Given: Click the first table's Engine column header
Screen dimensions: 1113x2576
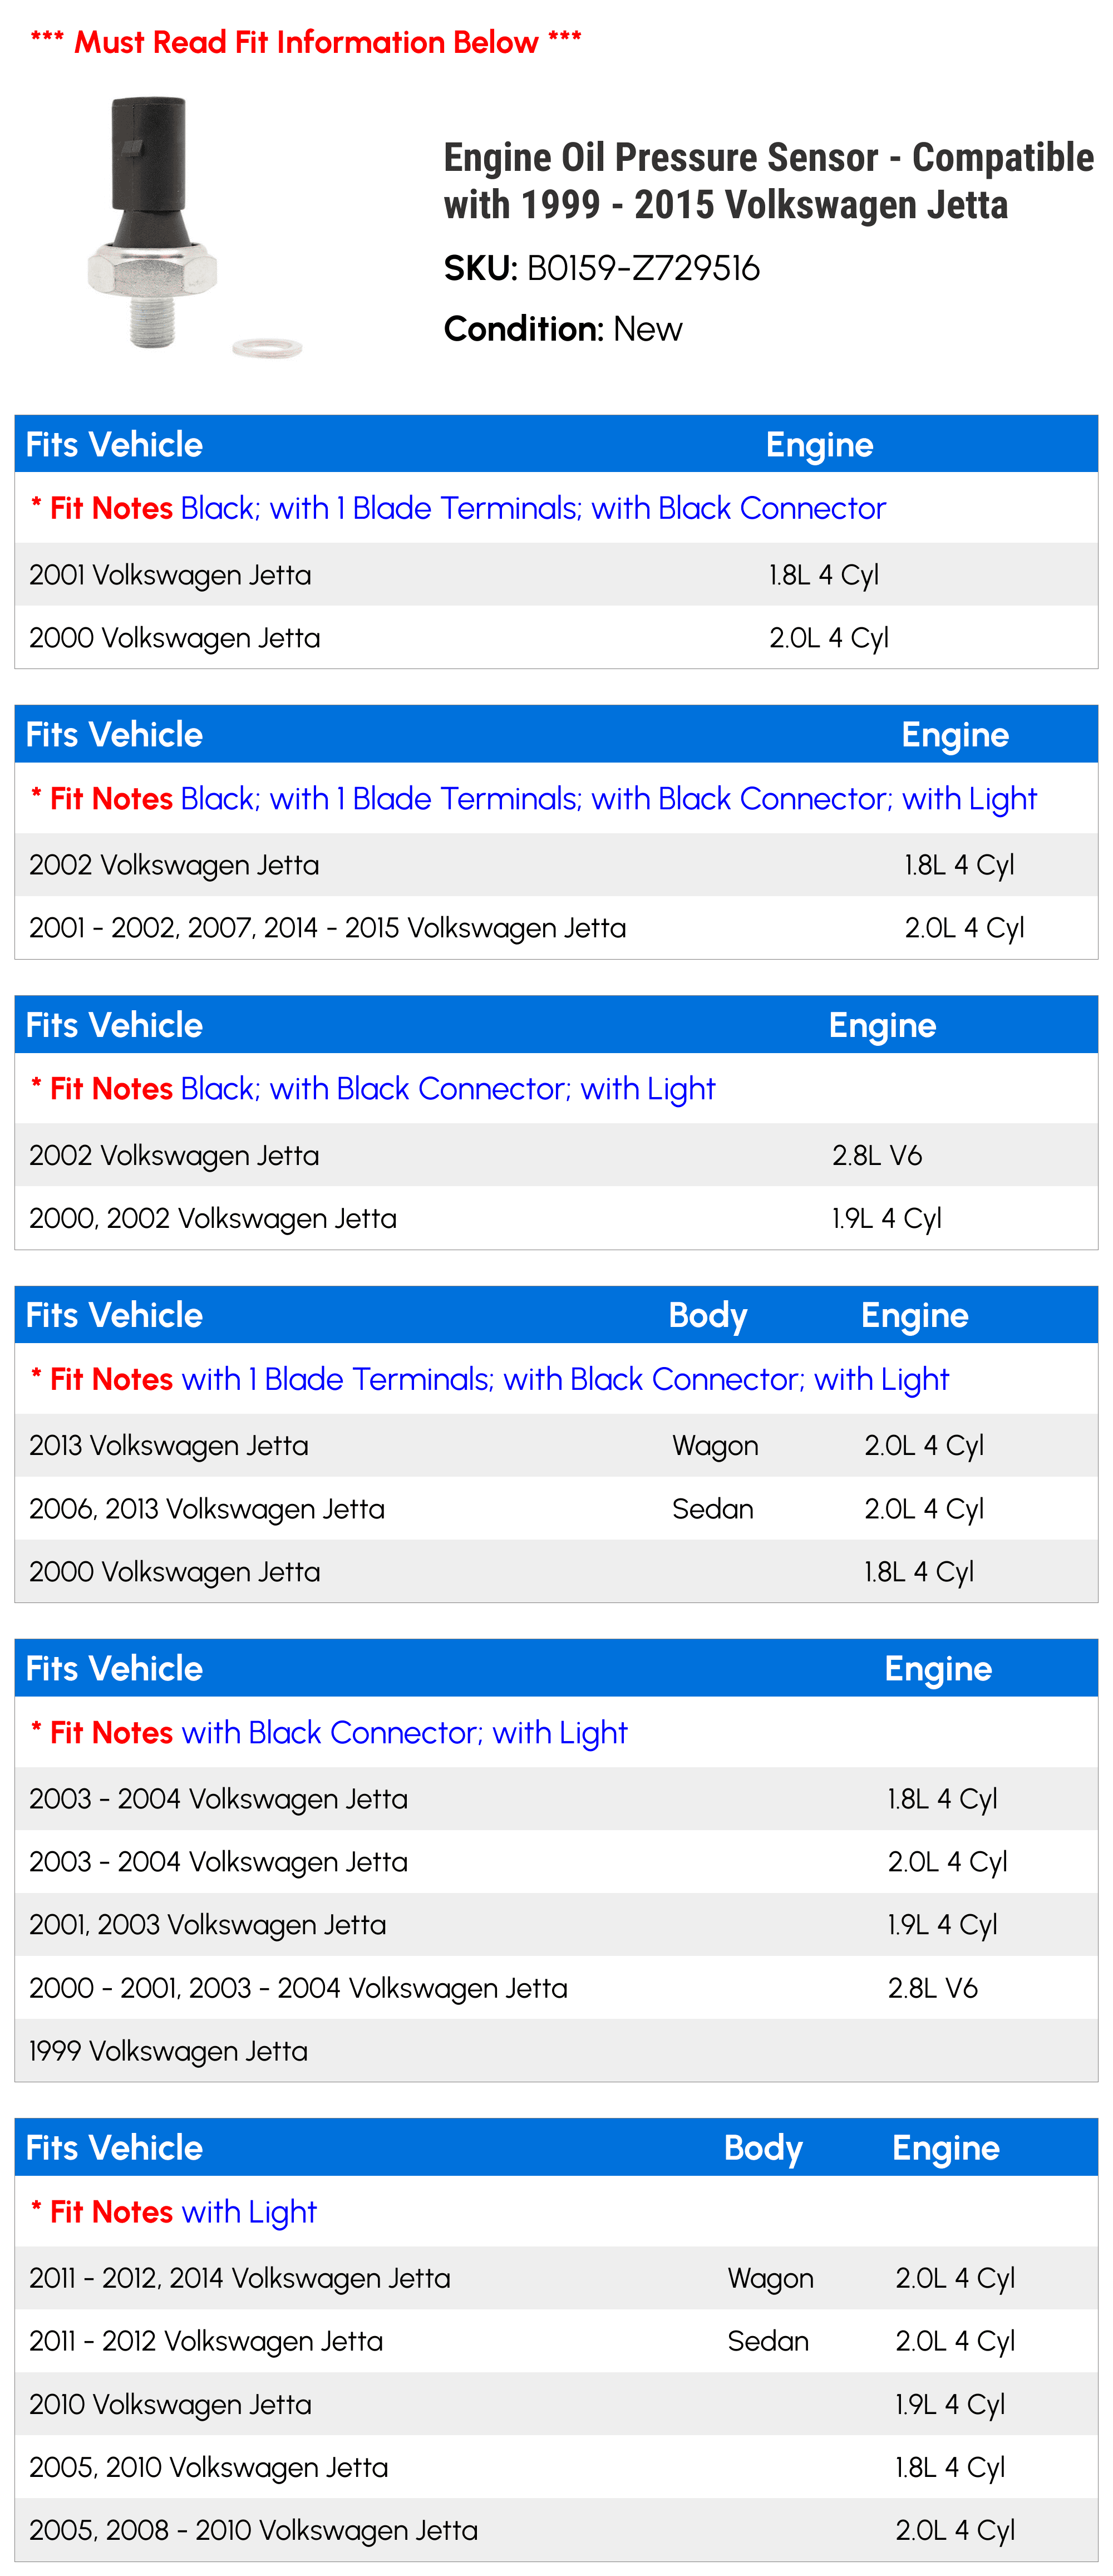Looking at the screenshot, I should (x=819, y=445).
